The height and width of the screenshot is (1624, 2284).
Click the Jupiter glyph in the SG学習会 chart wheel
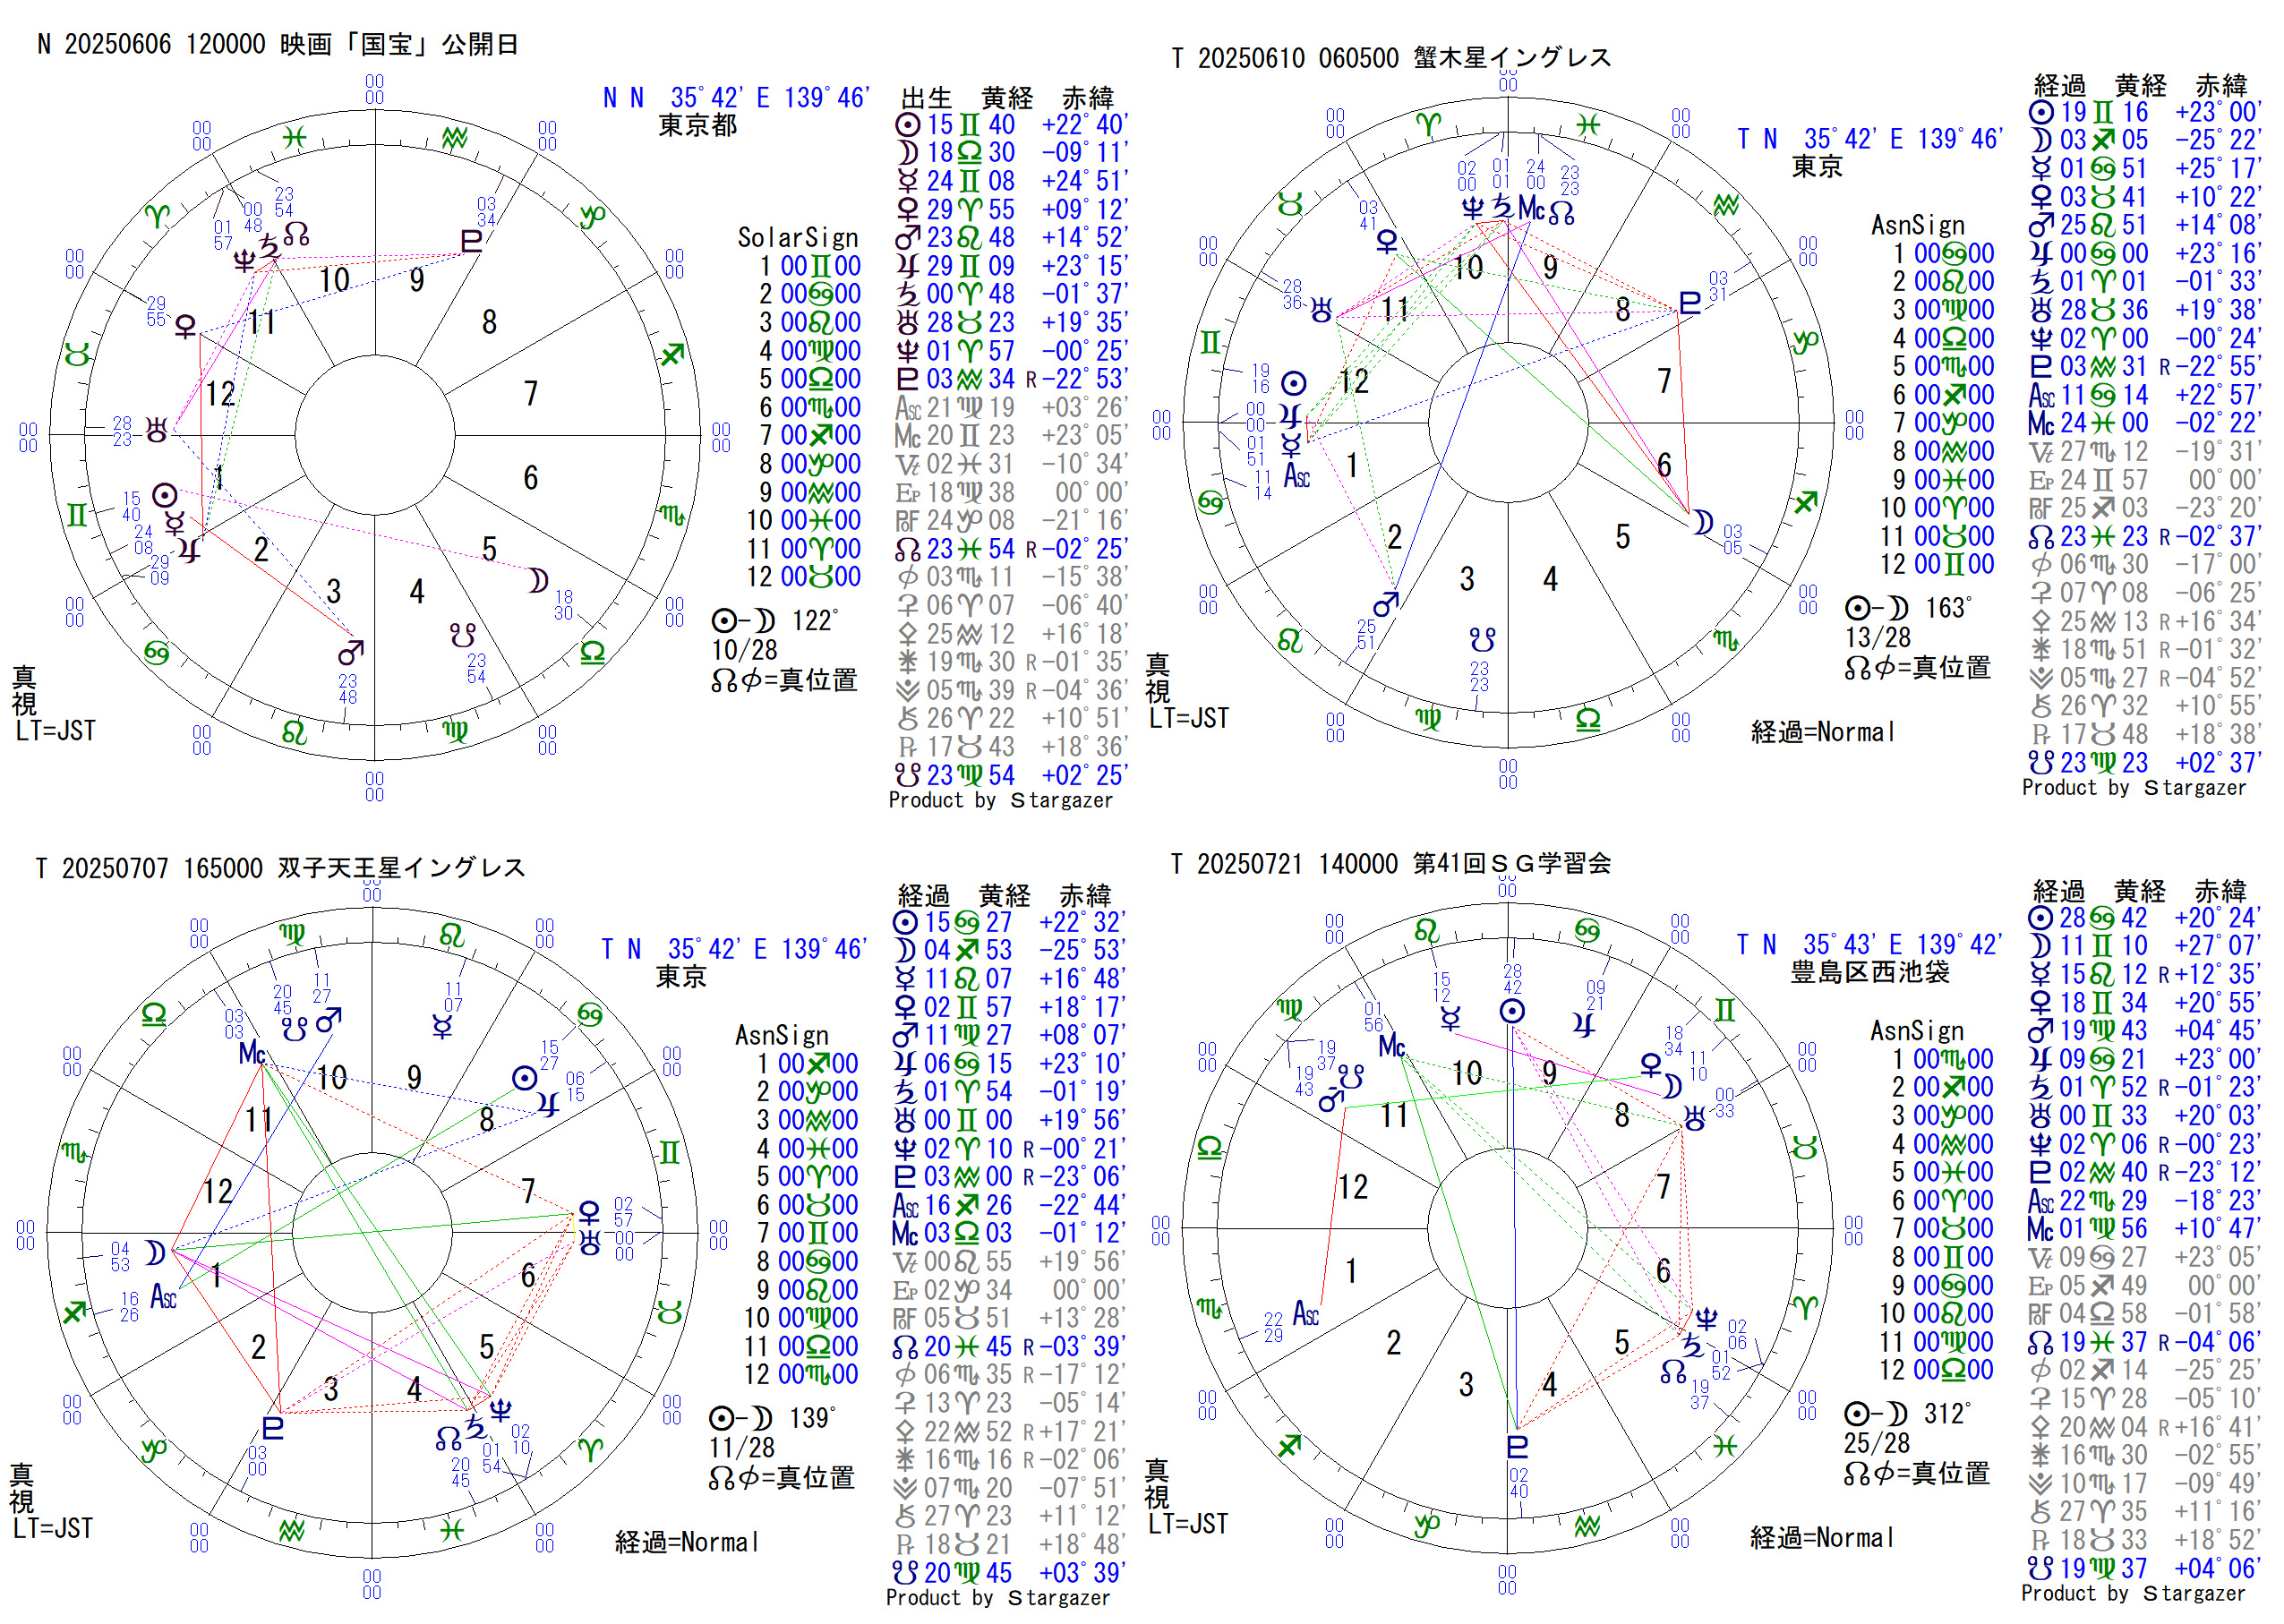pyautogui.click(x=1584, y=1024)
